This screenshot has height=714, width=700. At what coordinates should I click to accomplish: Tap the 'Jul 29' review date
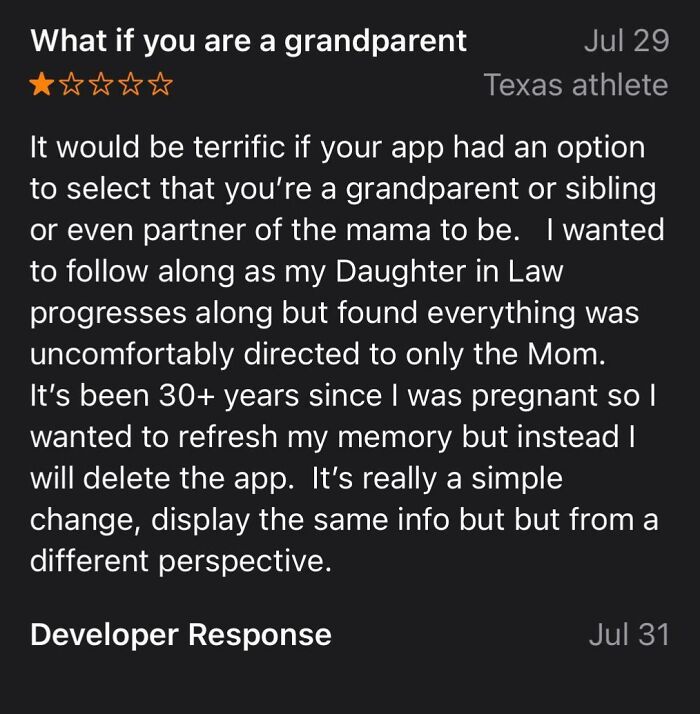click(x=624, y=41)
